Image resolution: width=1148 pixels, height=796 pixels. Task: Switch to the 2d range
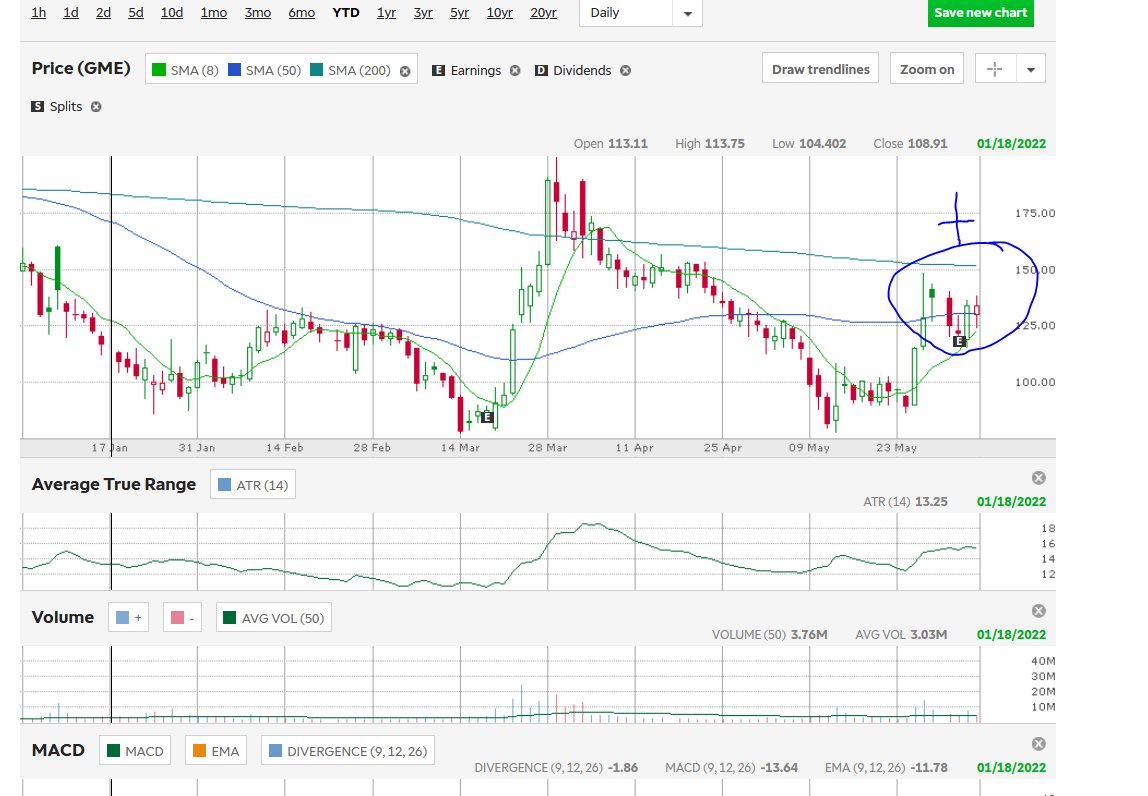(103, 12)
